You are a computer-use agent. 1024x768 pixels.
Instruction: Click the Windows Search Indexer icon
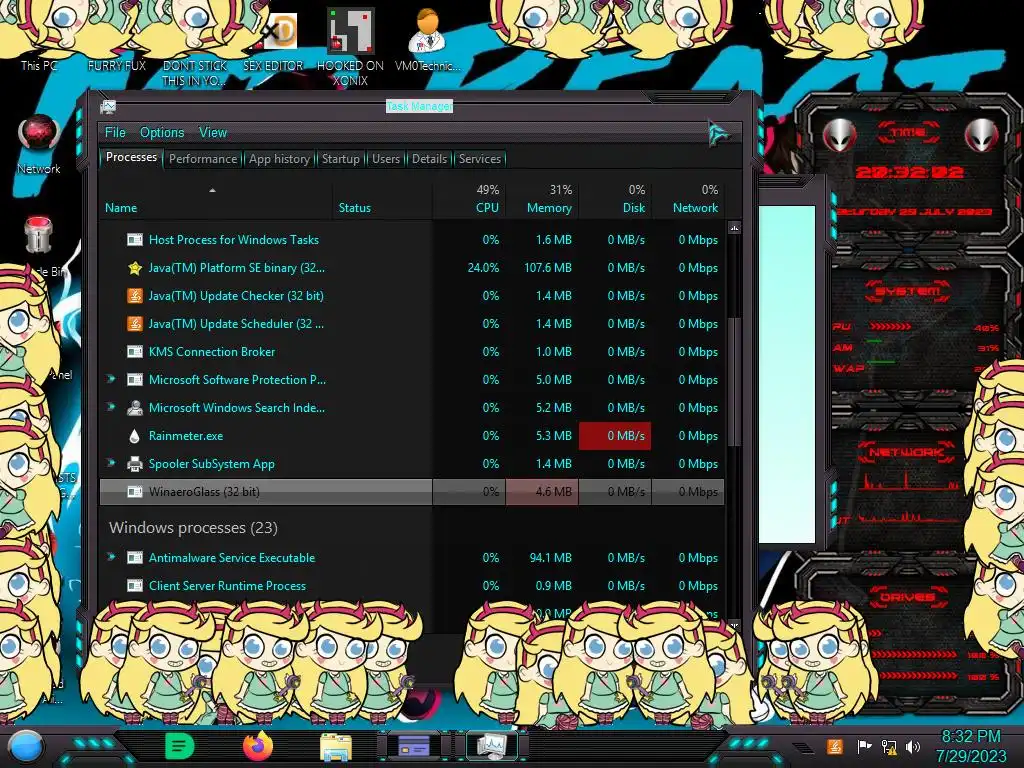(135, 408)
